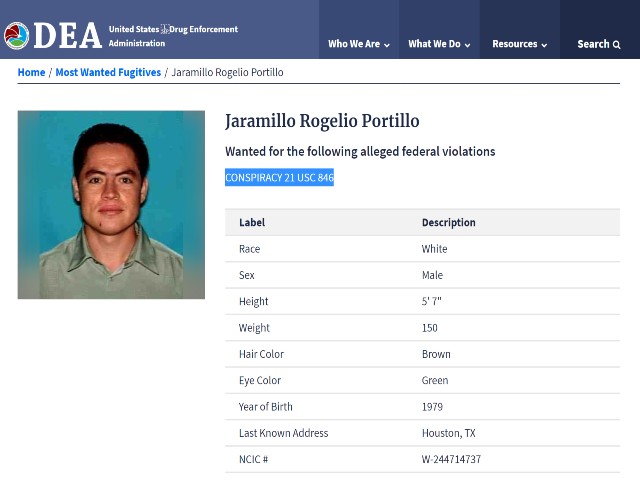The width and height of the screenshot is (640, 480).
Task: Click the Jaramillo Rogelio Portillo heading
Action: click(x=322, y=121)
